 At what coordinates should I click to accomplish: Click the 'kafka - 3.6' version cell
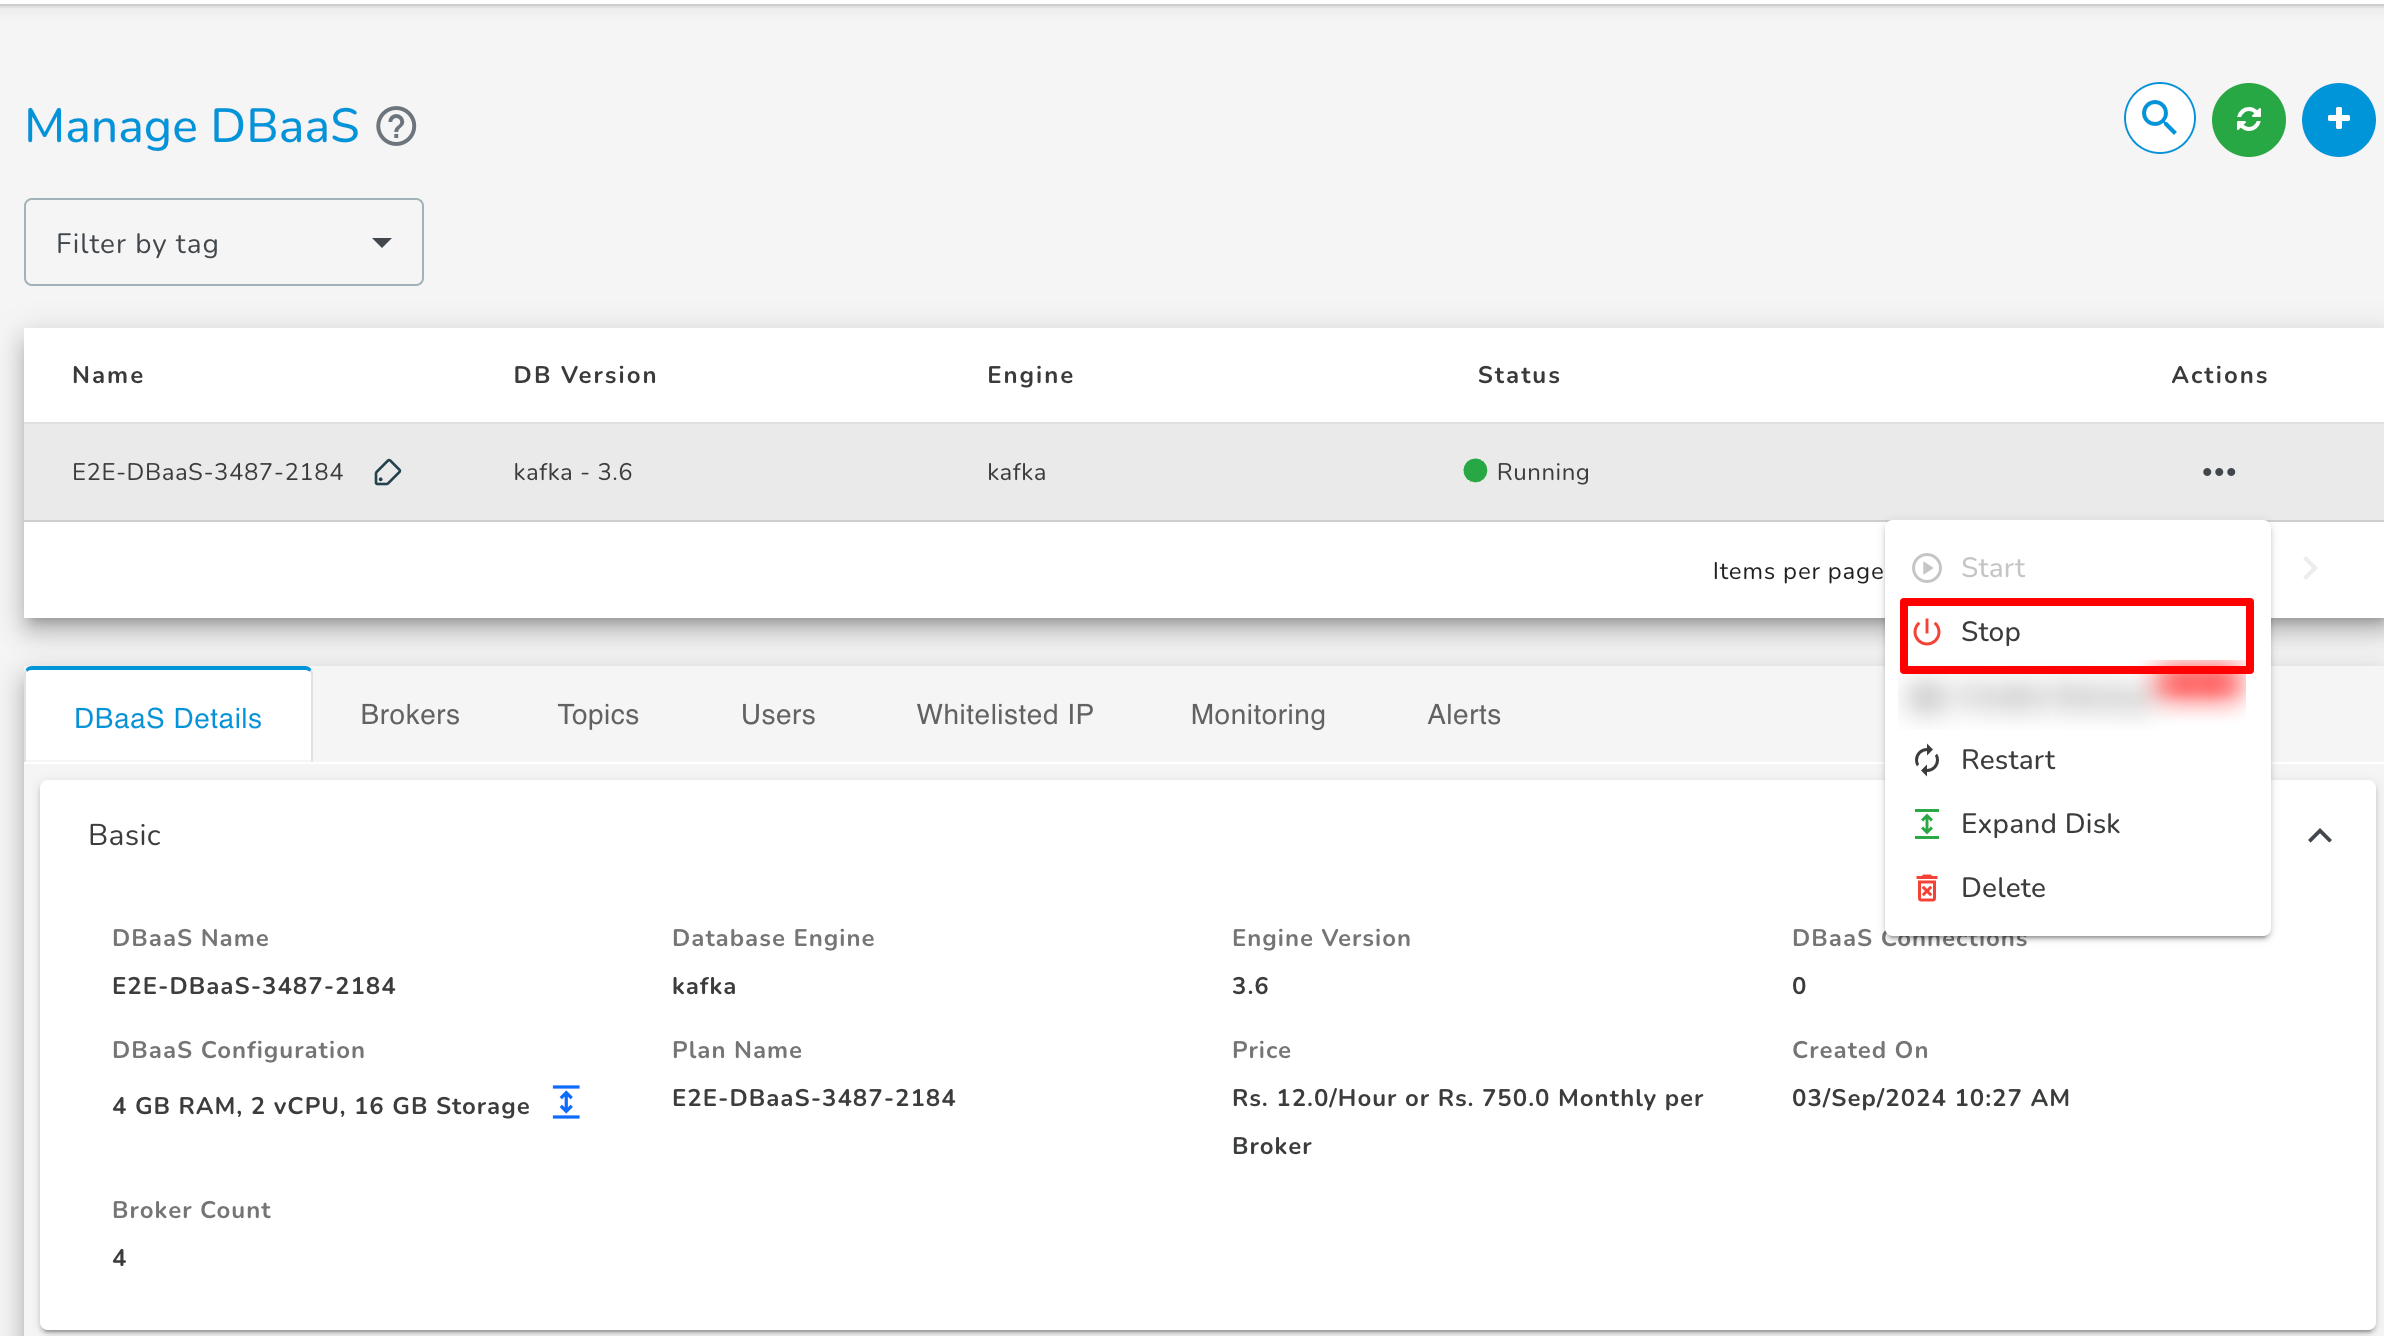pyautogui.click(x=573, y=472)
